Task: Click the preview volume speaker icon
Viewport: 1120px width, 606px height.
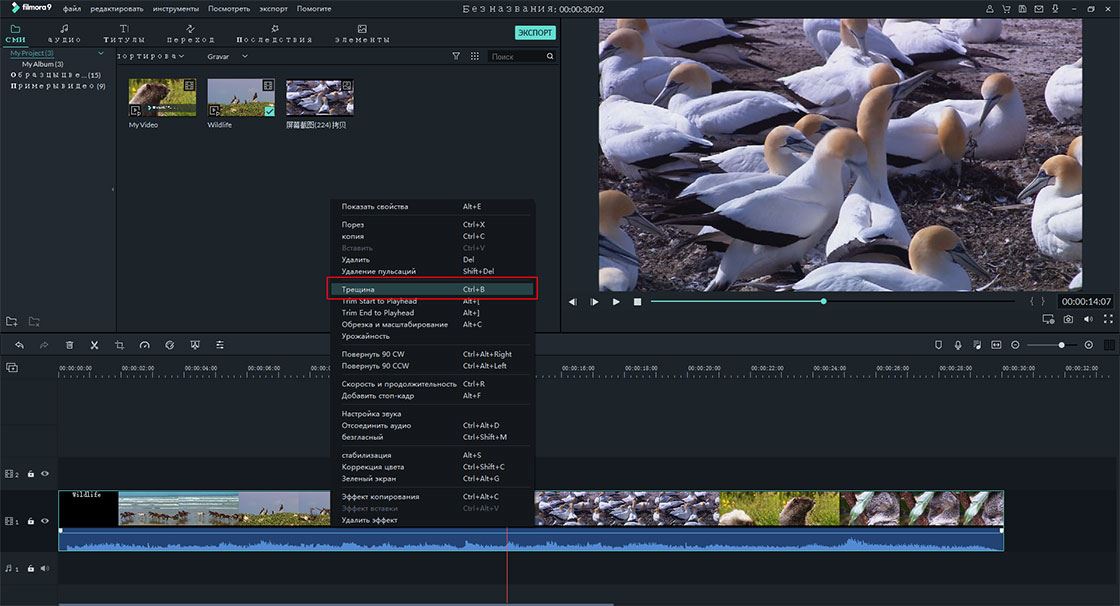Action: pos(1088,319)
